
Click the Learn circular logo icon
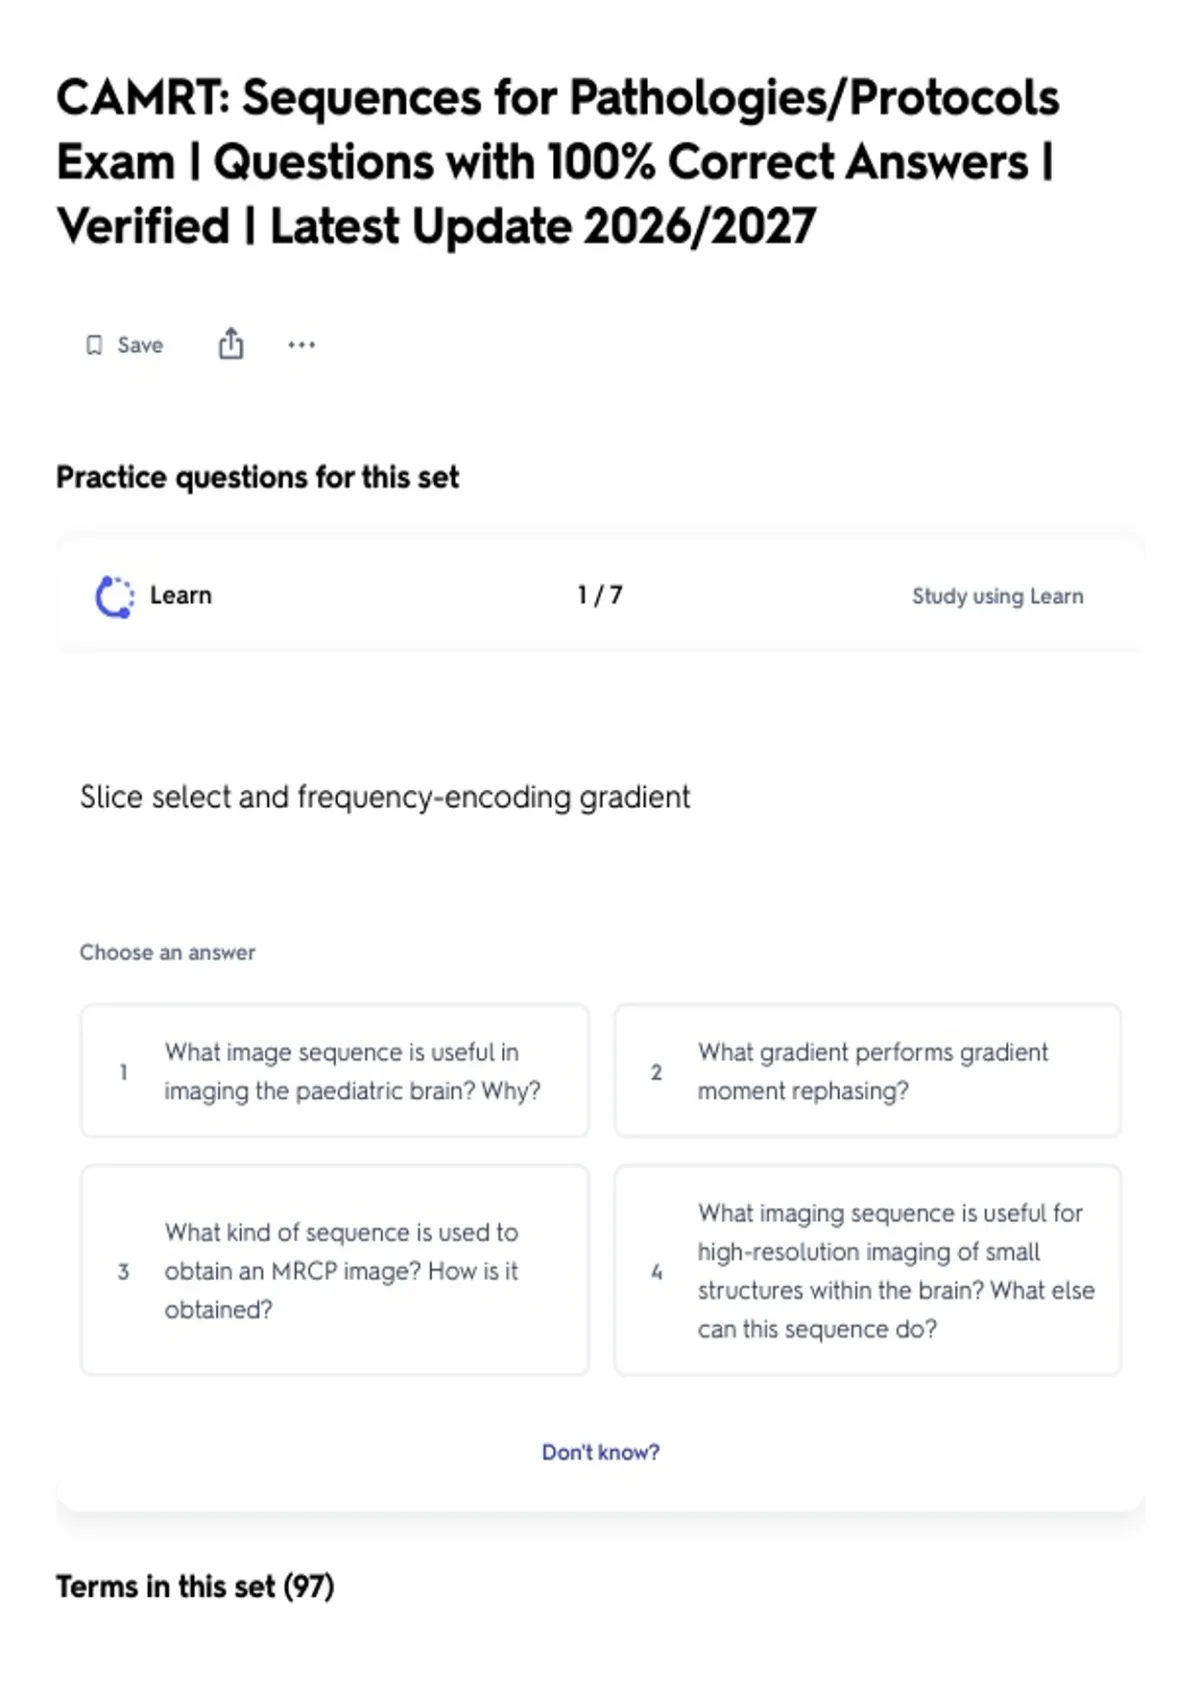tap(114, 597)
